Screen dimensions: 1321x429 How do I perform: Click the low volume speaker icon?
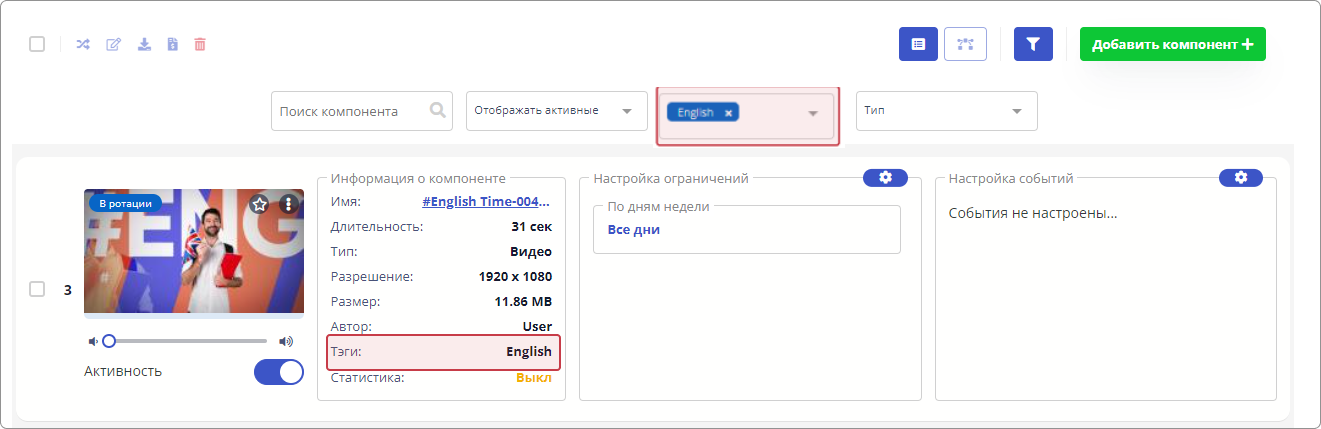tap(93, 341)
